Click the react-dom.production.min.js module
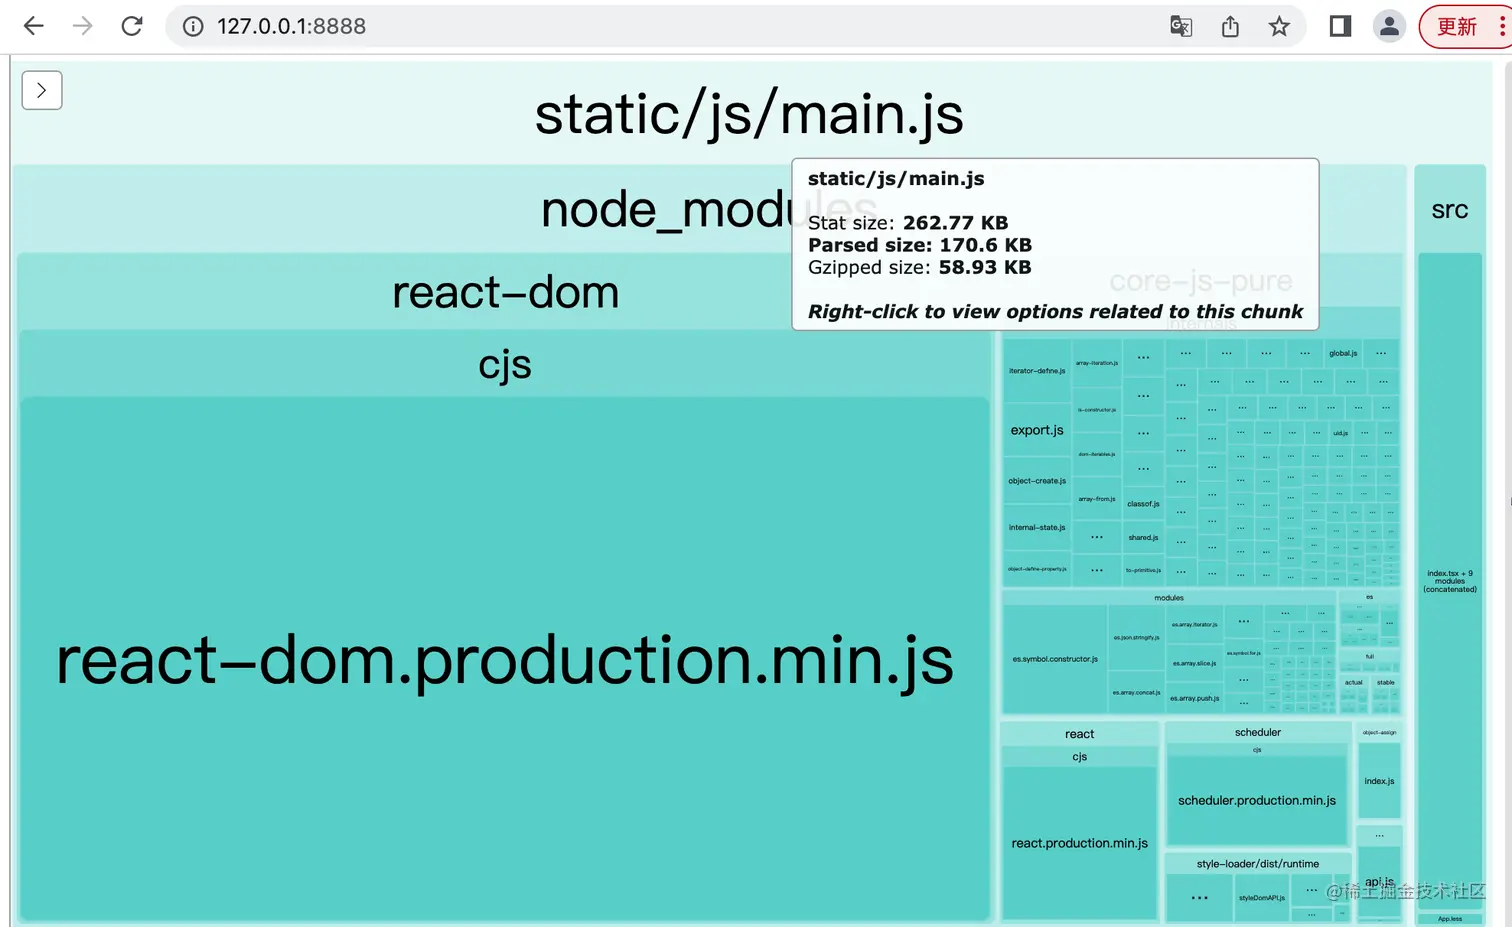This screenshot has height=927, width=1512. pyautogui.click(x=505, y=660)
